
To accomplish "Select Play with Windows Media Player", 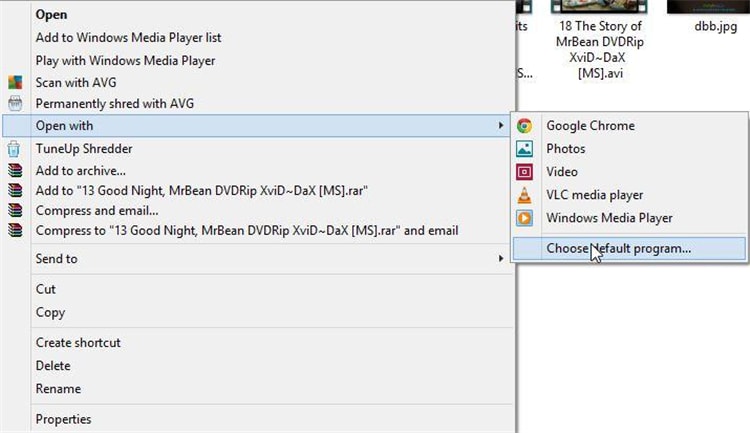I will [125, 60].
